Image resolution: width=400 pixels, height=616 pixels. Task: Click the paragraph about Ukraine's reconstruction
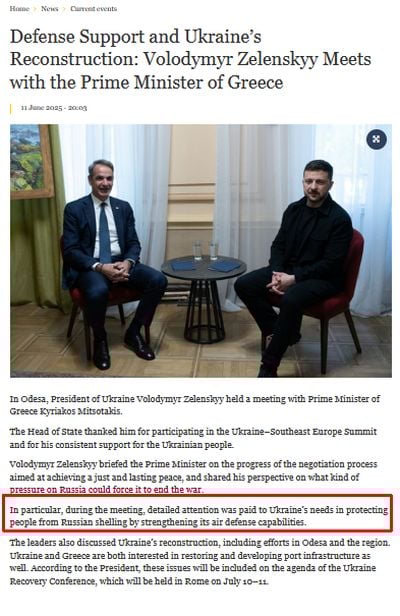tap(200, 562)
